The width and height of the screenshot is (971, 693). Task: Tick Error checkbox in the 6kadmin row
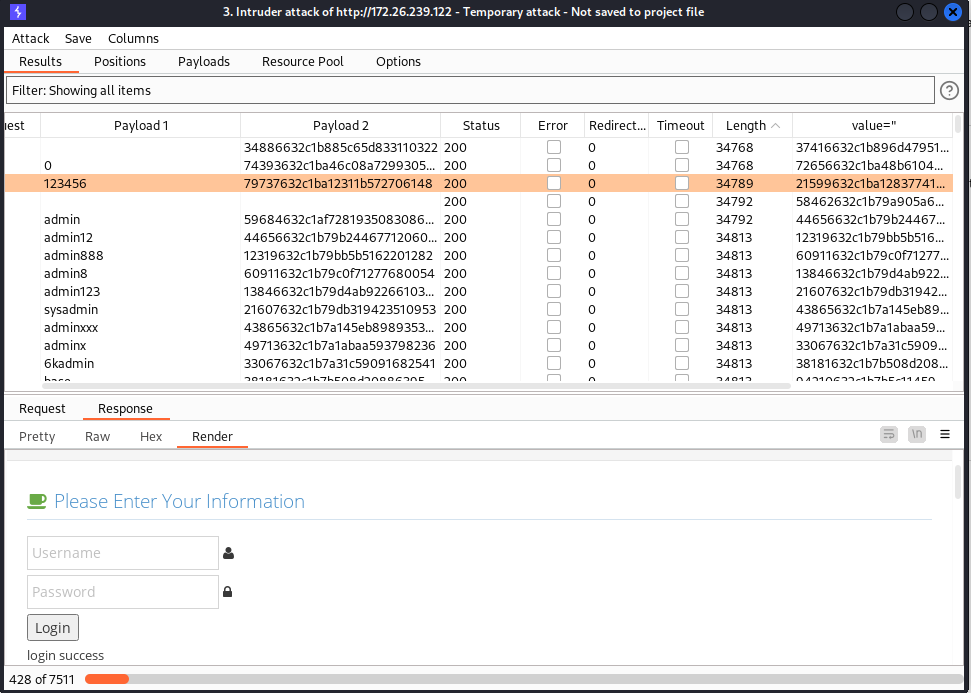pos(554,363)
